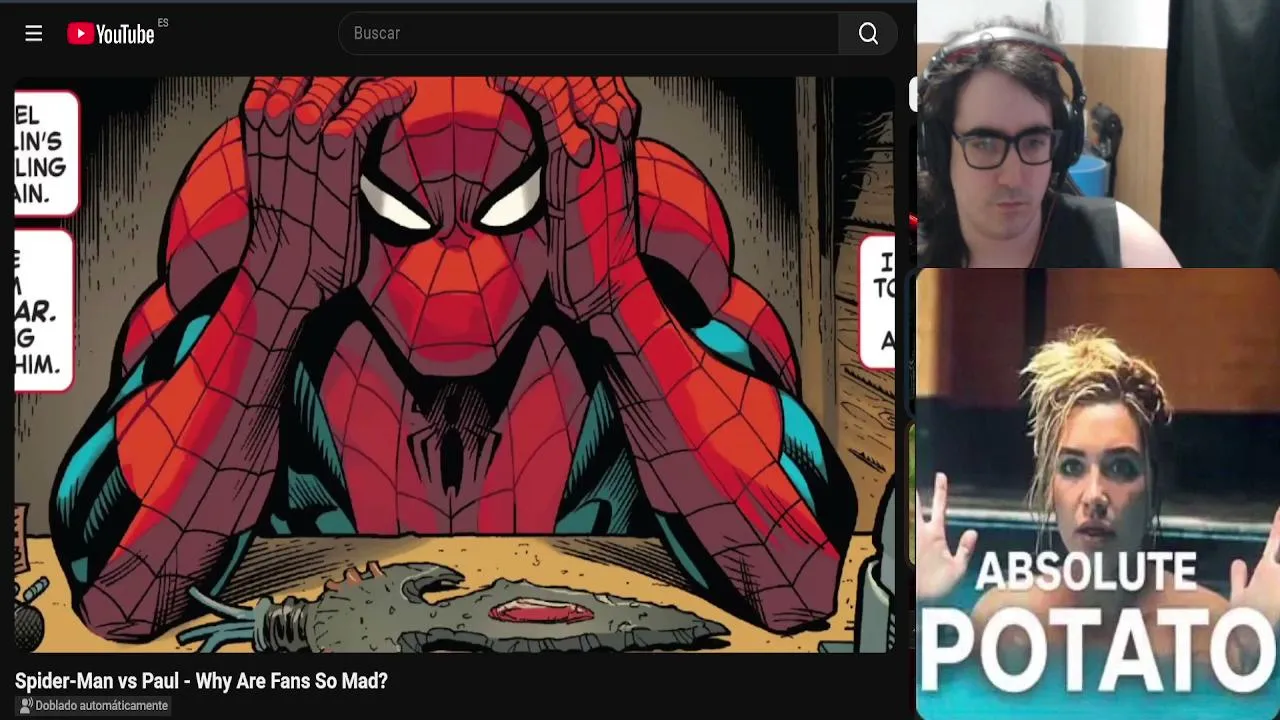Image resolution: width=1280 pixels, height=720 pixels.
Task: Click the 'Doblado automáticamente' badge
Action: coord(94,706)
